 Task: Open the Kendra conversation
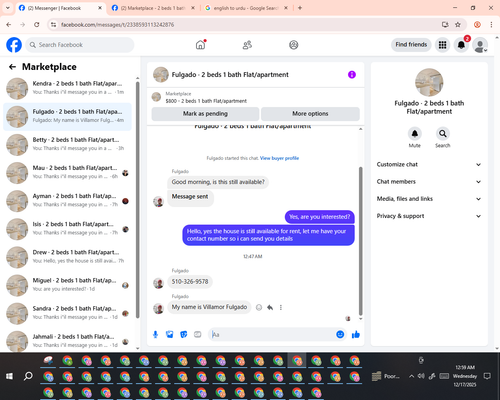click(67, 88)
